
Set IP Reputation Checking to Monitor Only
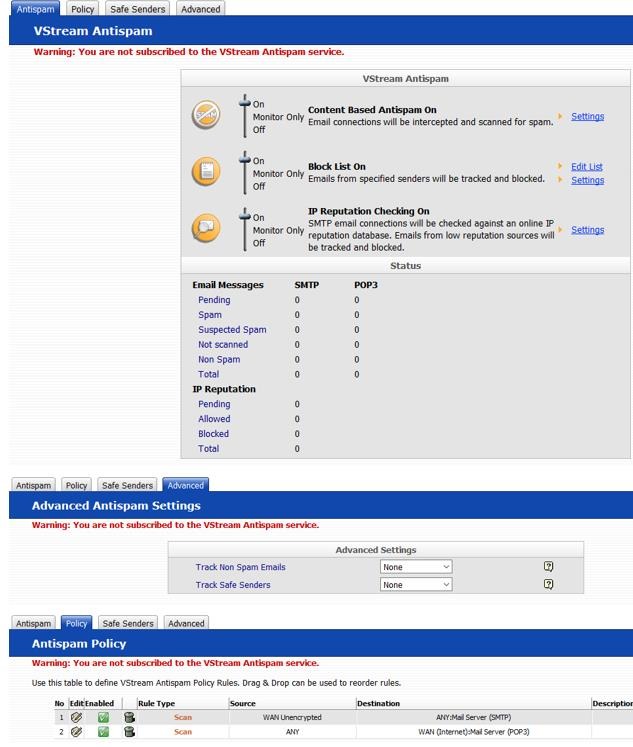278,230
